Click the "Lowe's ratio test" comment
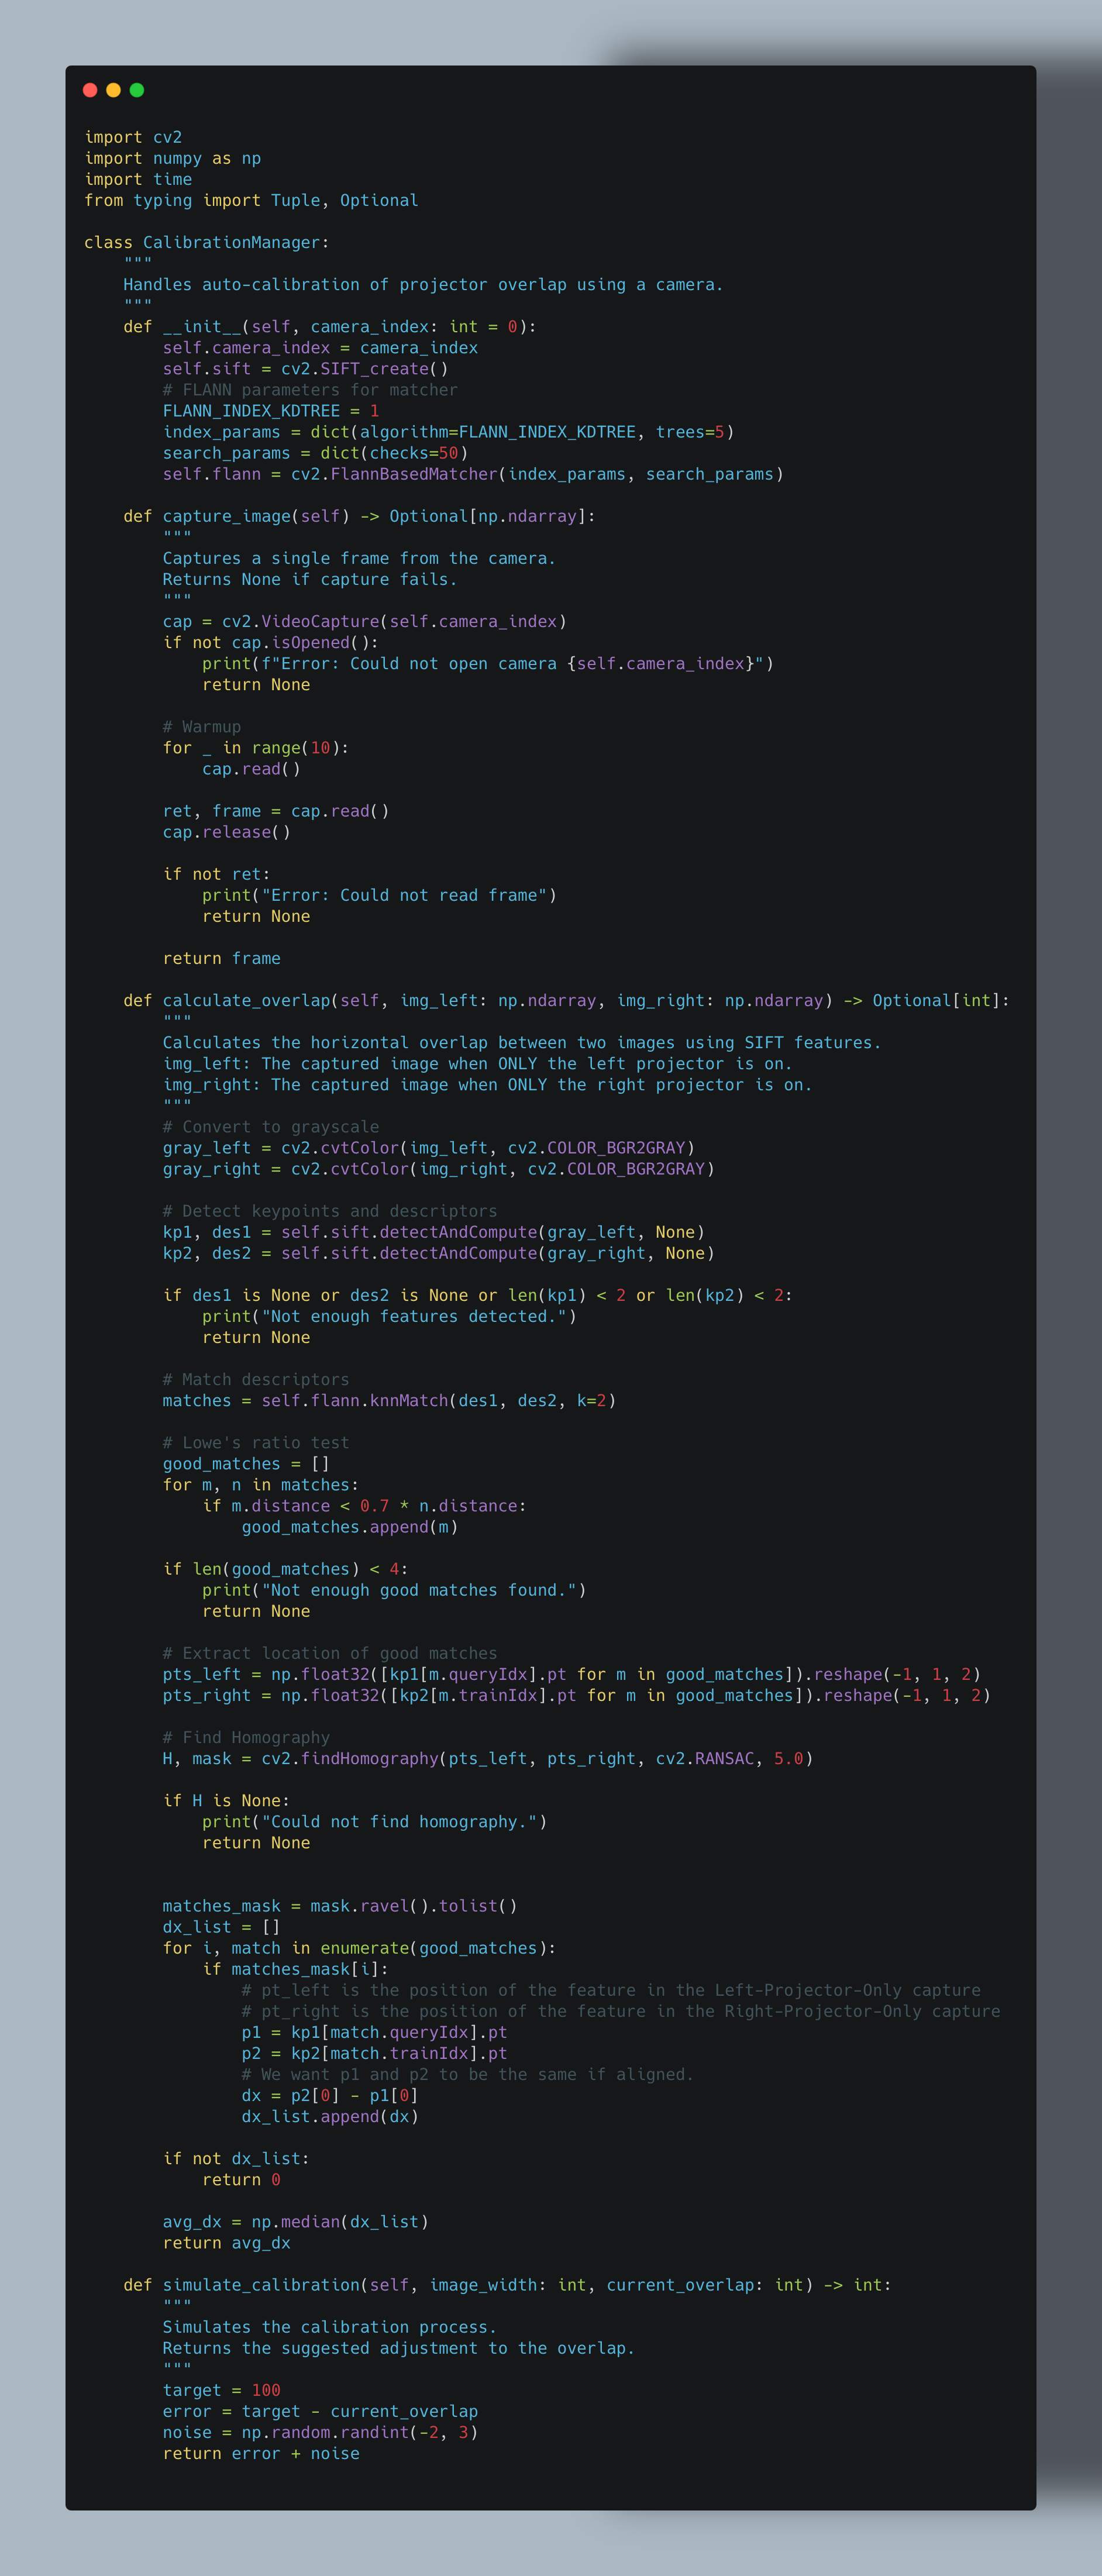This screenshot has width=1102, height=2576. (256, 1442)
